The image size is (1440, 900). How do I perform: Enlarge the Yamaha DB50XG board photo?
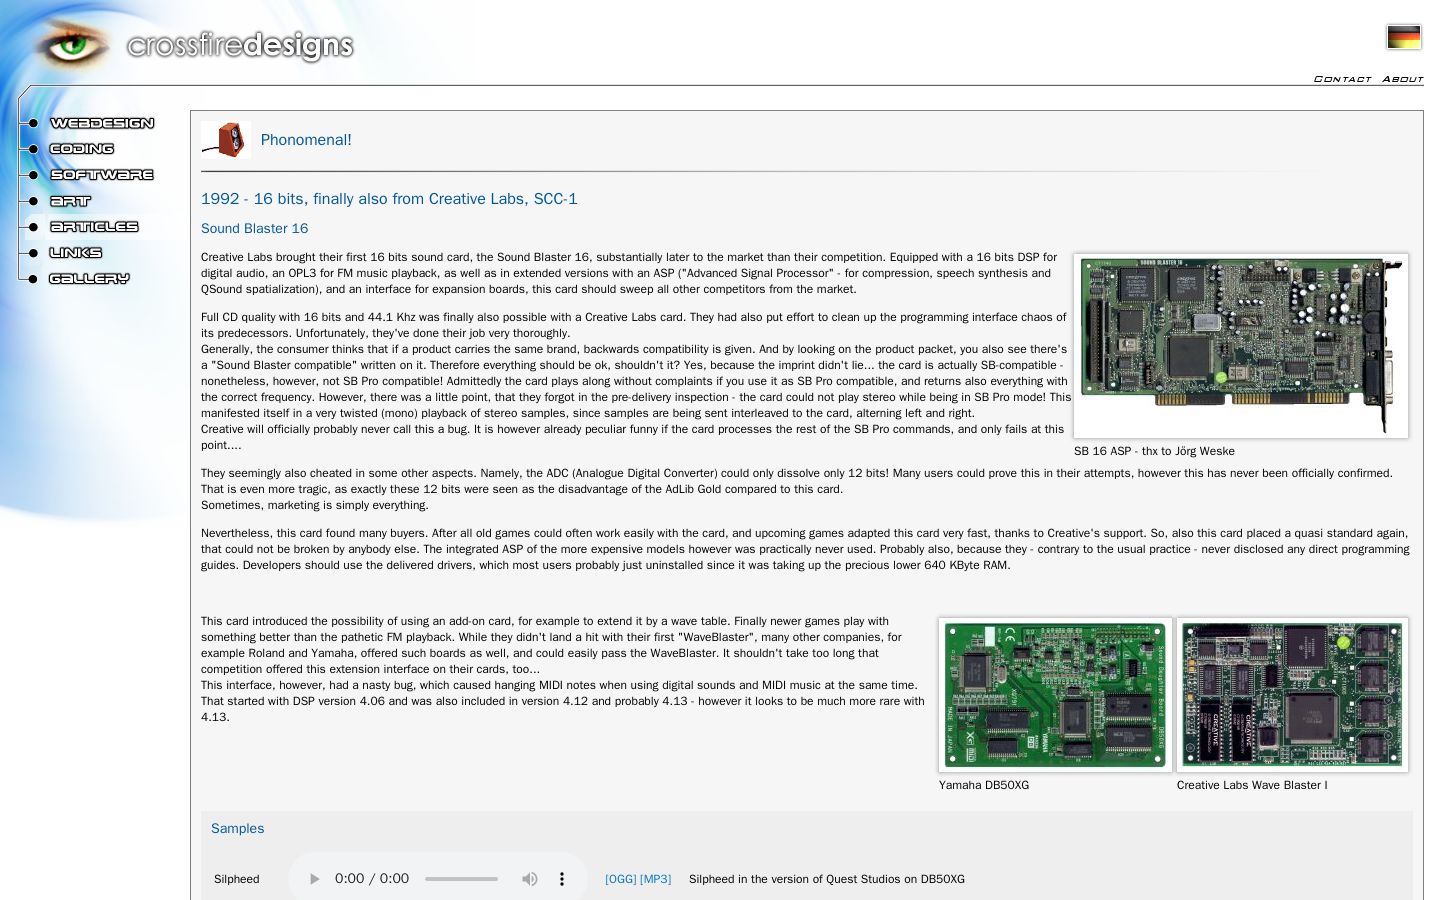pyautogui.click(x=1055, y=695)
